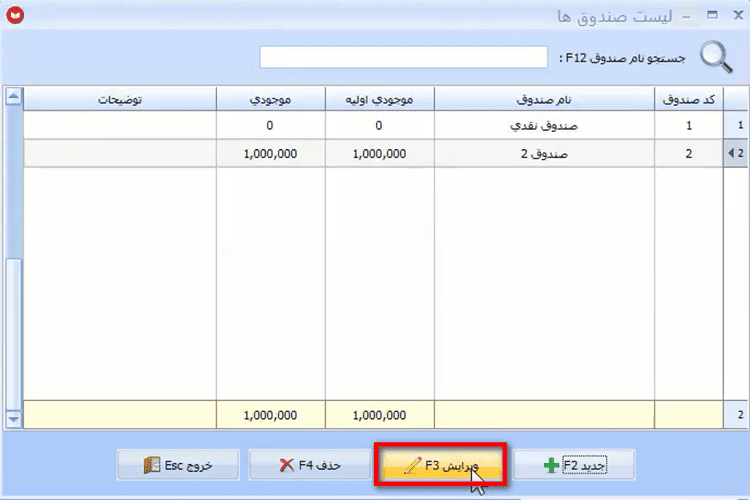Click the magnifying glass search icon
Viewport: 750px width, 500px height.
[716, 57]
